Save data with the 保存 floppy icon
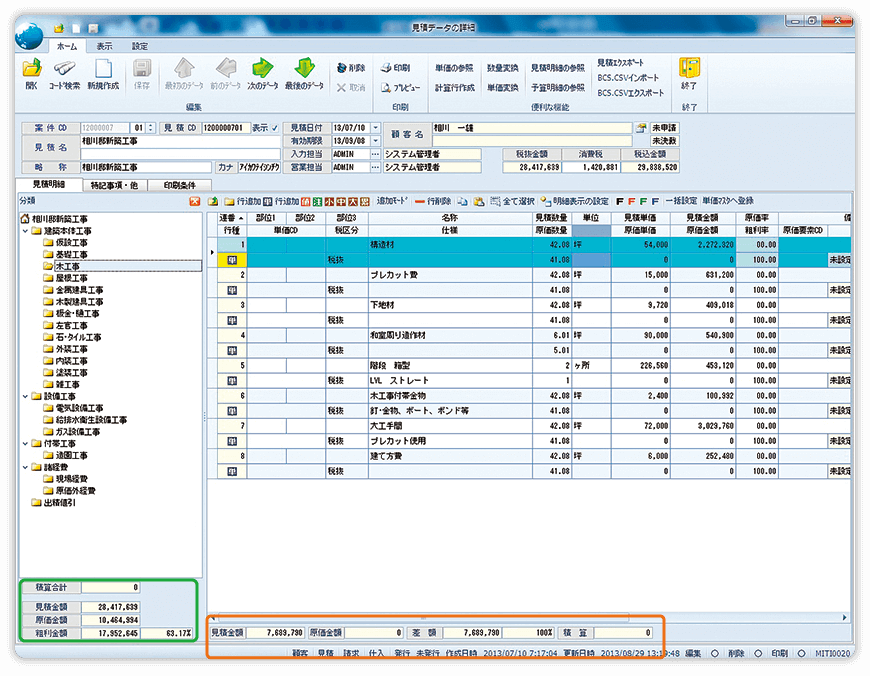 point(142,74)
